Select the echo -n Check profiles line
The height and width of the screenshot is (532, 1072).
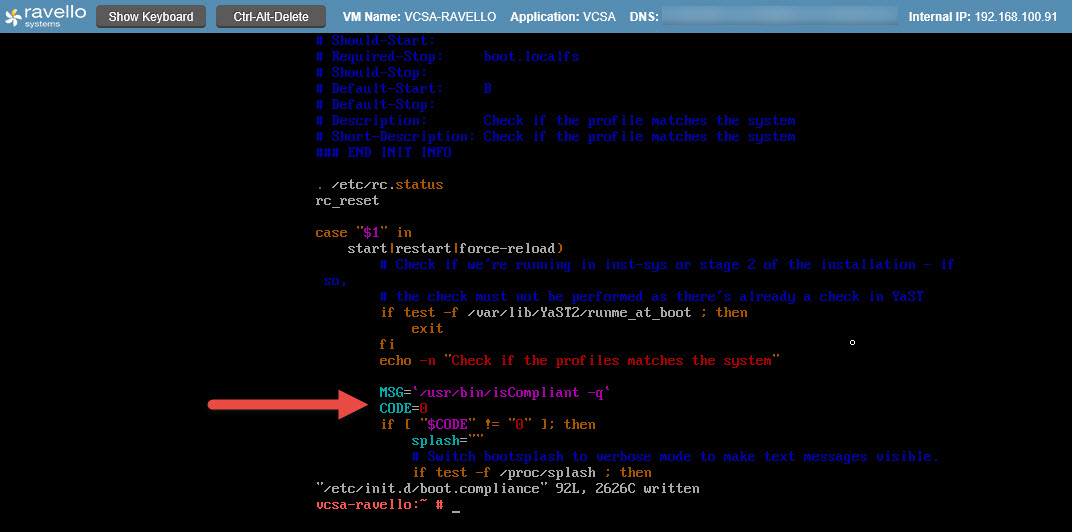coord(579,360)
